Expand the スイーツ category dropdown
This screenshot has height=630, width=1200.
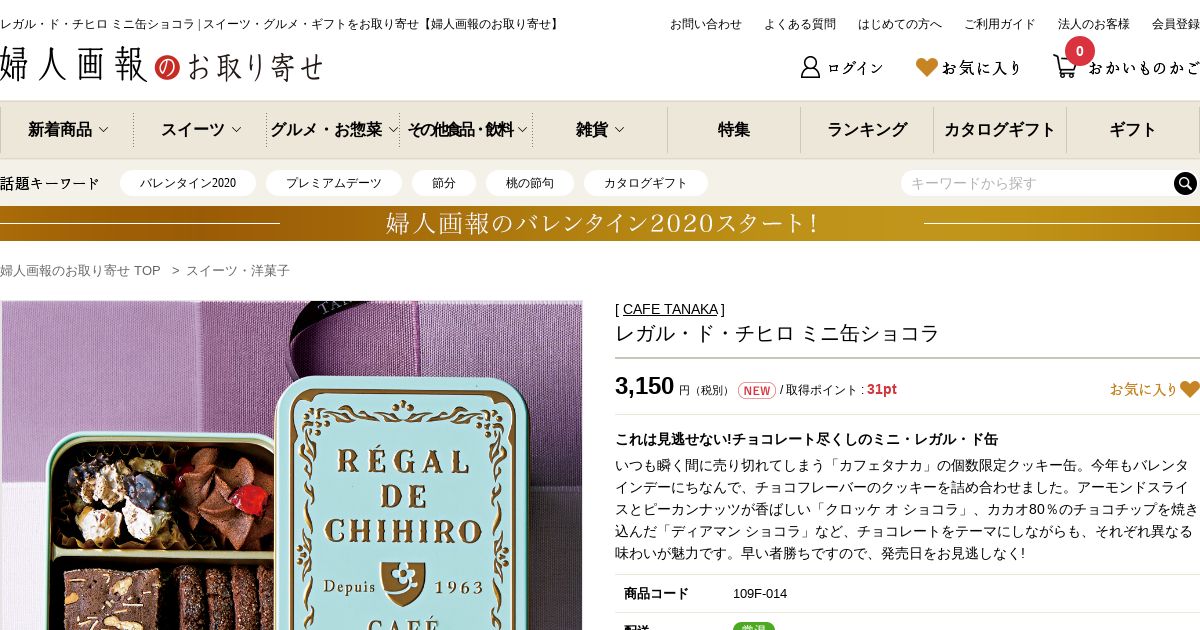coord(200,129)
